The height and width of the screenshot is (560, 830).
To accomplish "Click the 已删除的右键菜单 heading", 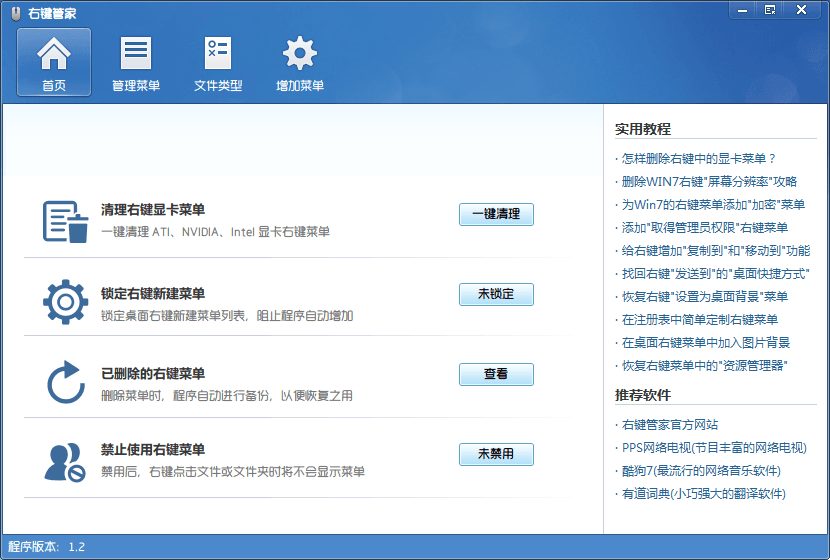I will point(153,374).
